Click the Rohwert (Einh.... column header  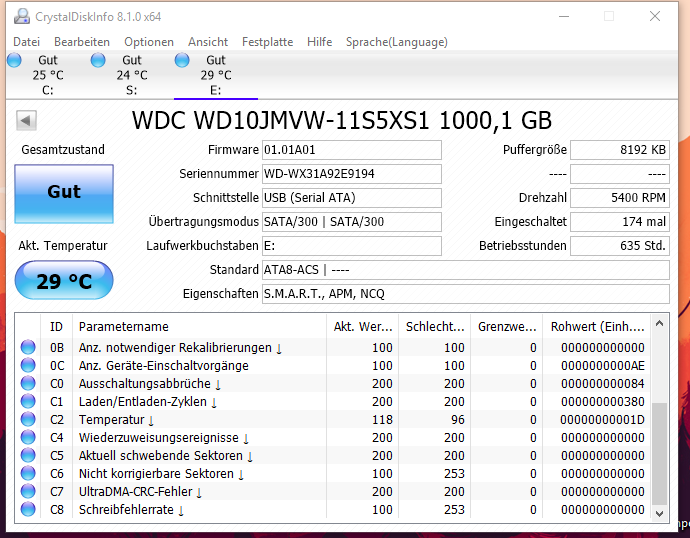click(x=597, y=326)
